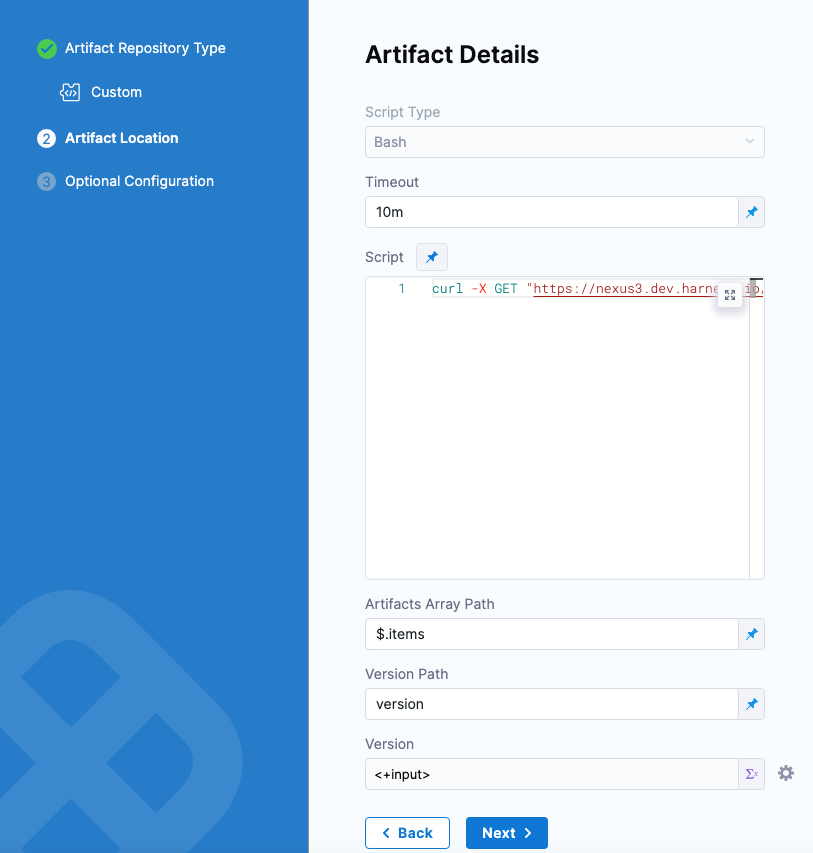Open the Script Type Bash dropdown
Screen dimensions: 813x853
coord(564,142)
